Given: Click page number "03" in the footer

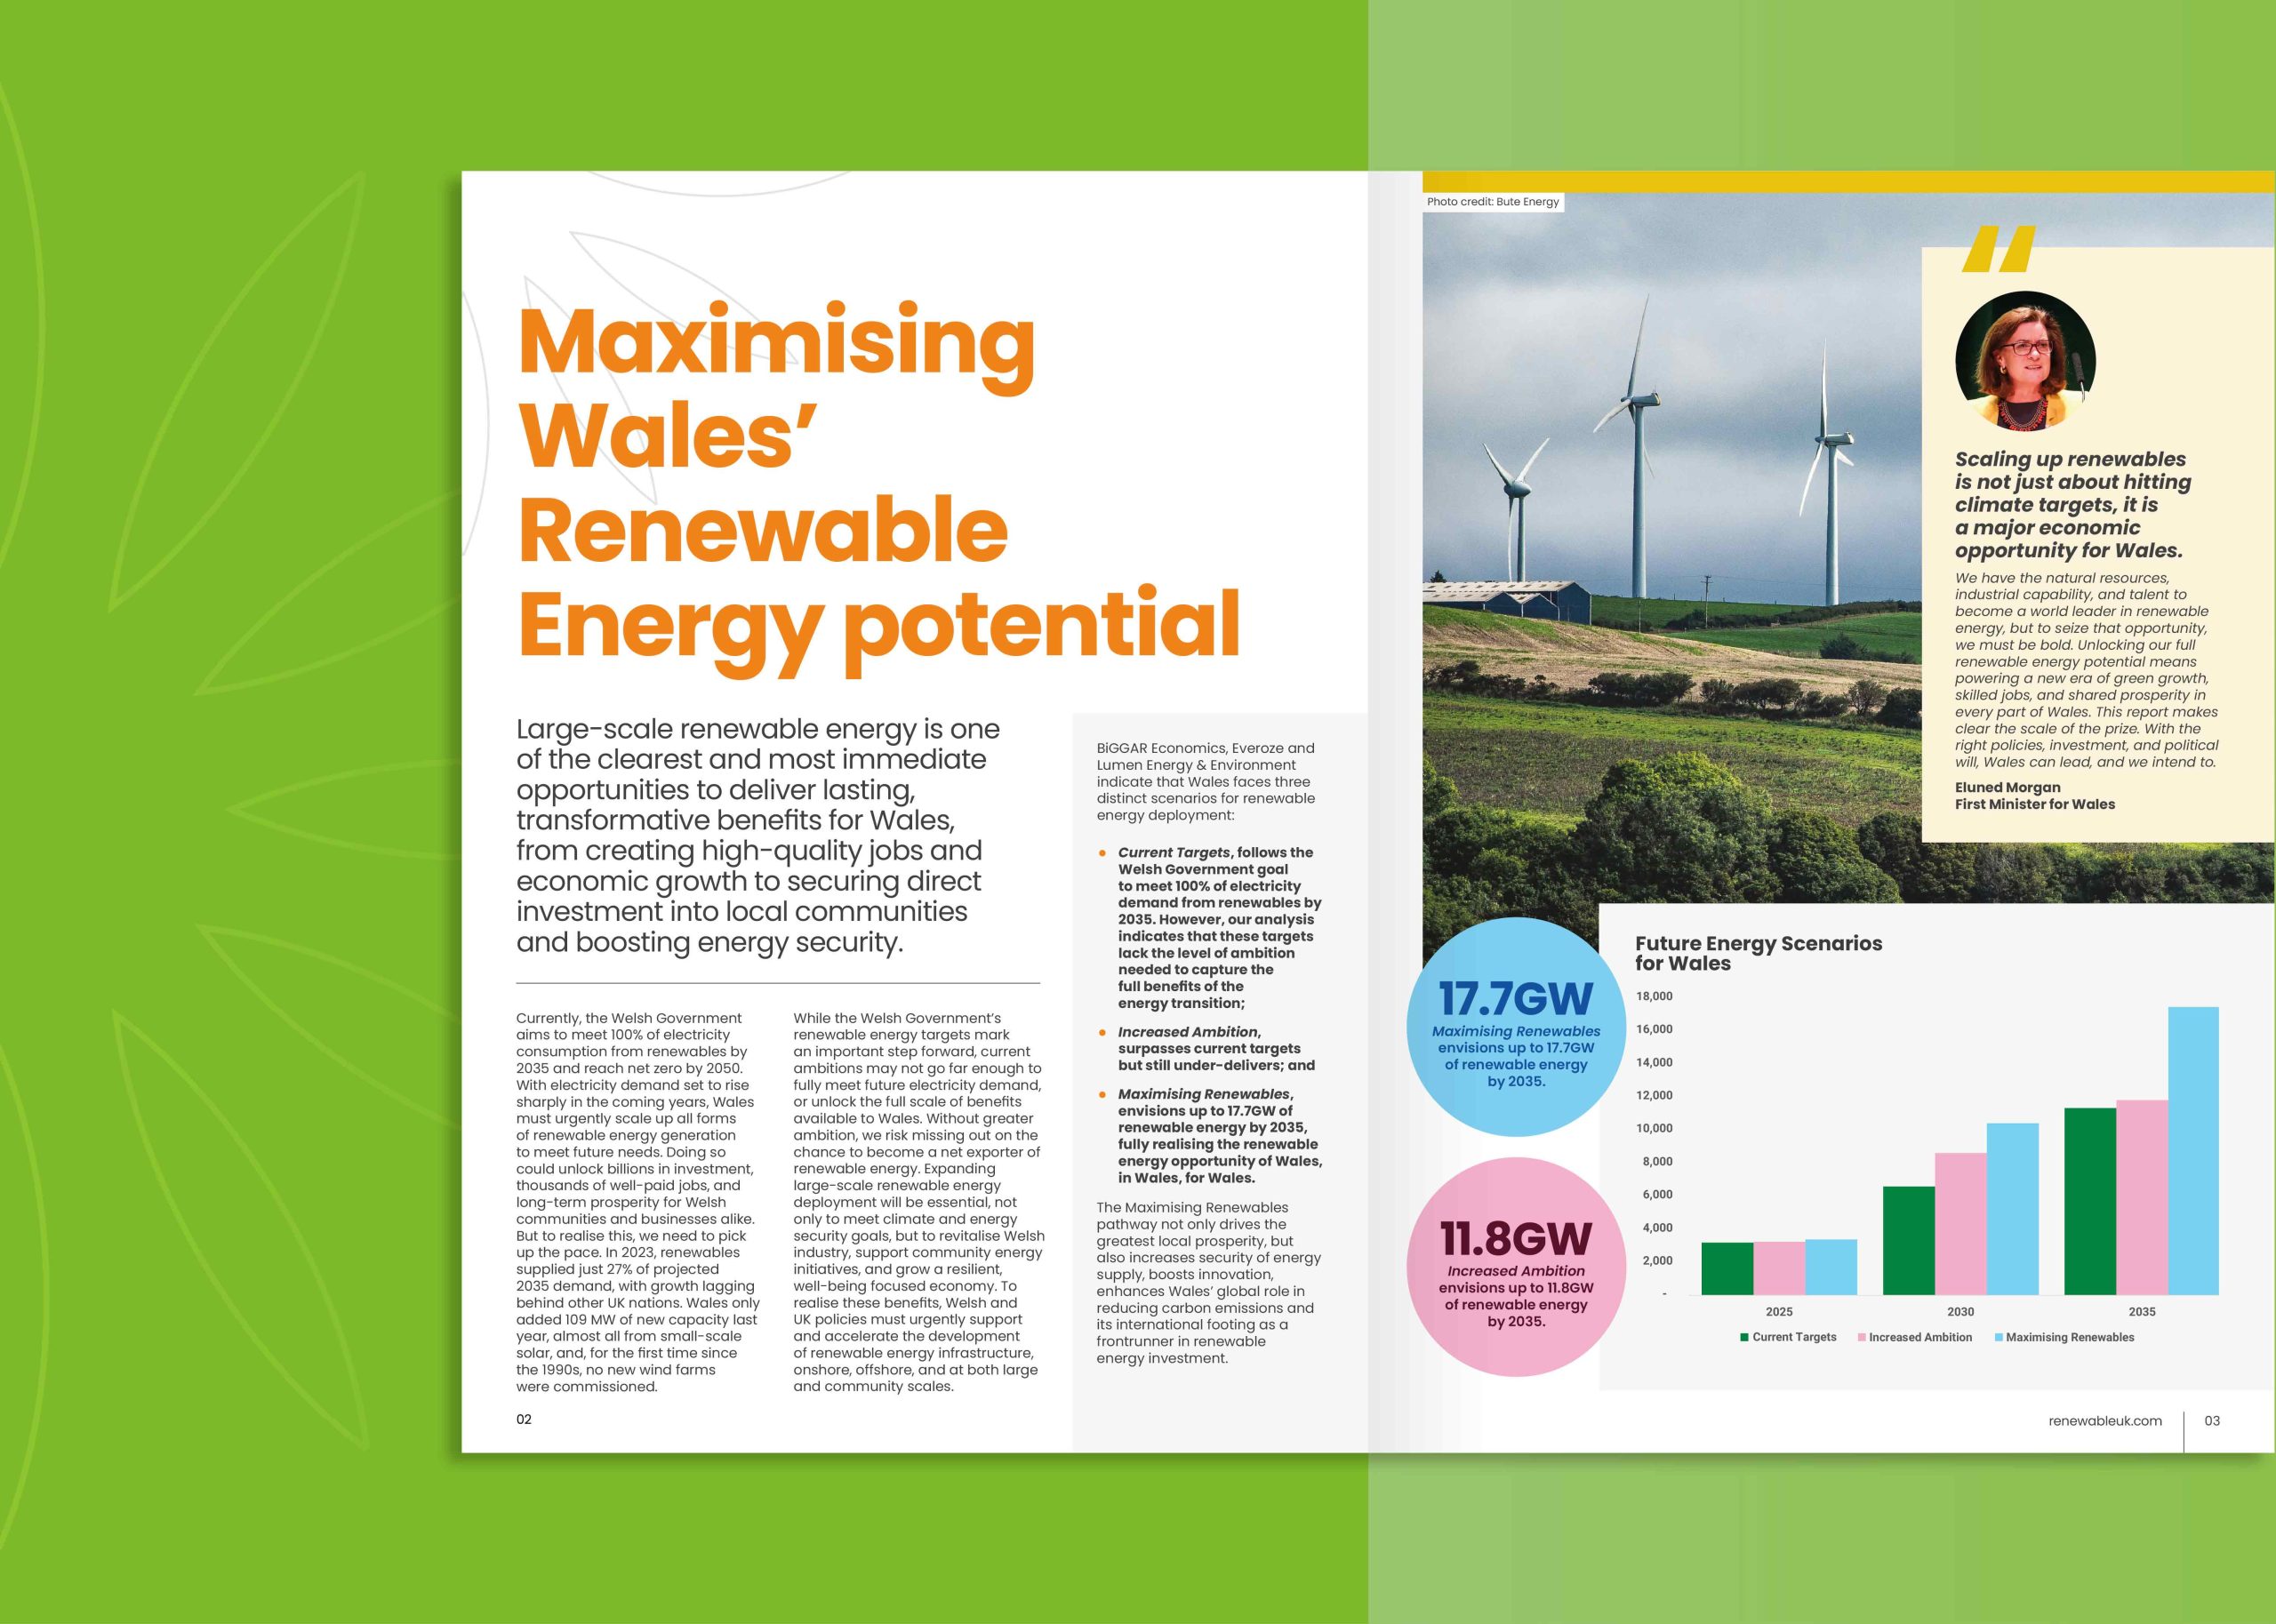Looking at the screenshot, I should [2212, 1420].
